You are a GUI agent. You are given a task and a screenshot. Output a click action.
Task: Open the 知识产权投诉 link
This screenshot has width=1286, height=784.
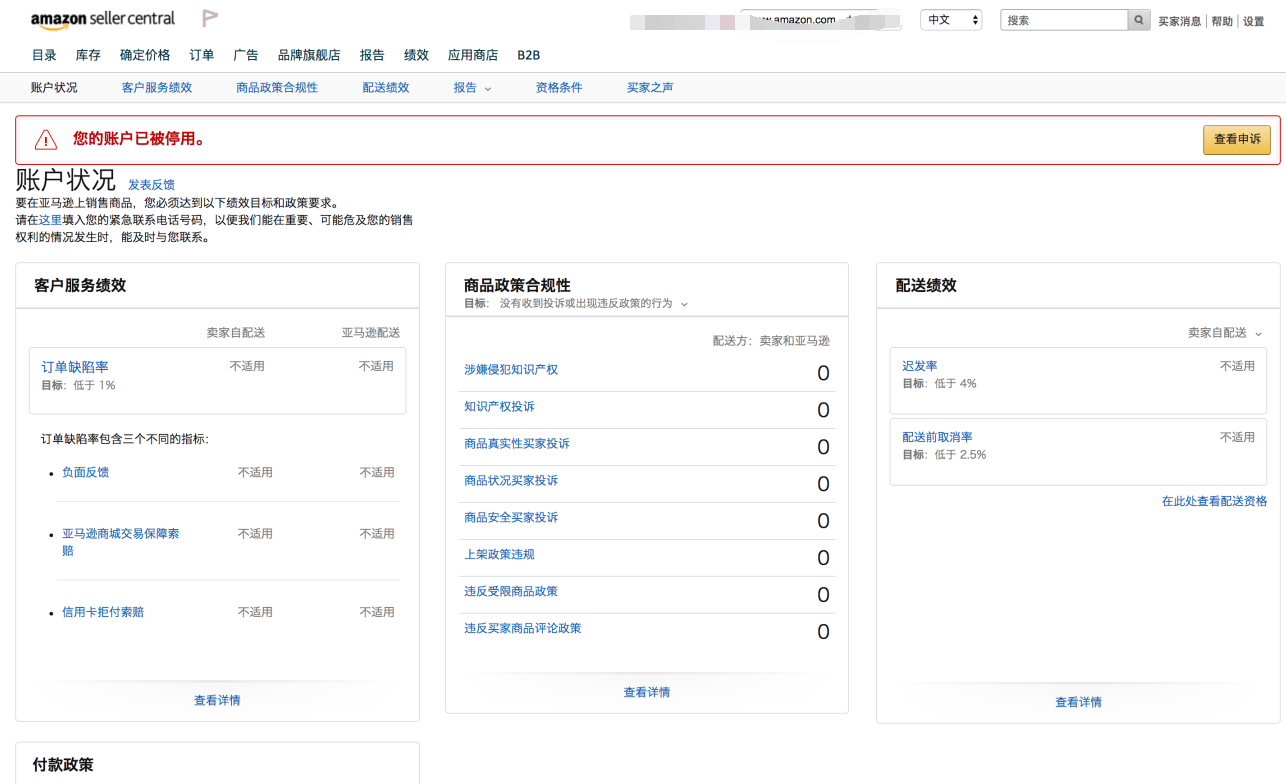tap(499, 407)
